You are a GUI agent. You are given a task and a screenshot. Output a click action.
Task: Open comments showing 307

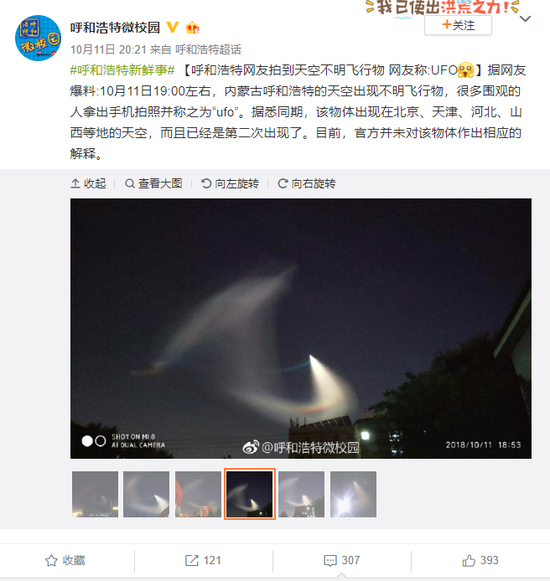pos(341,560)
